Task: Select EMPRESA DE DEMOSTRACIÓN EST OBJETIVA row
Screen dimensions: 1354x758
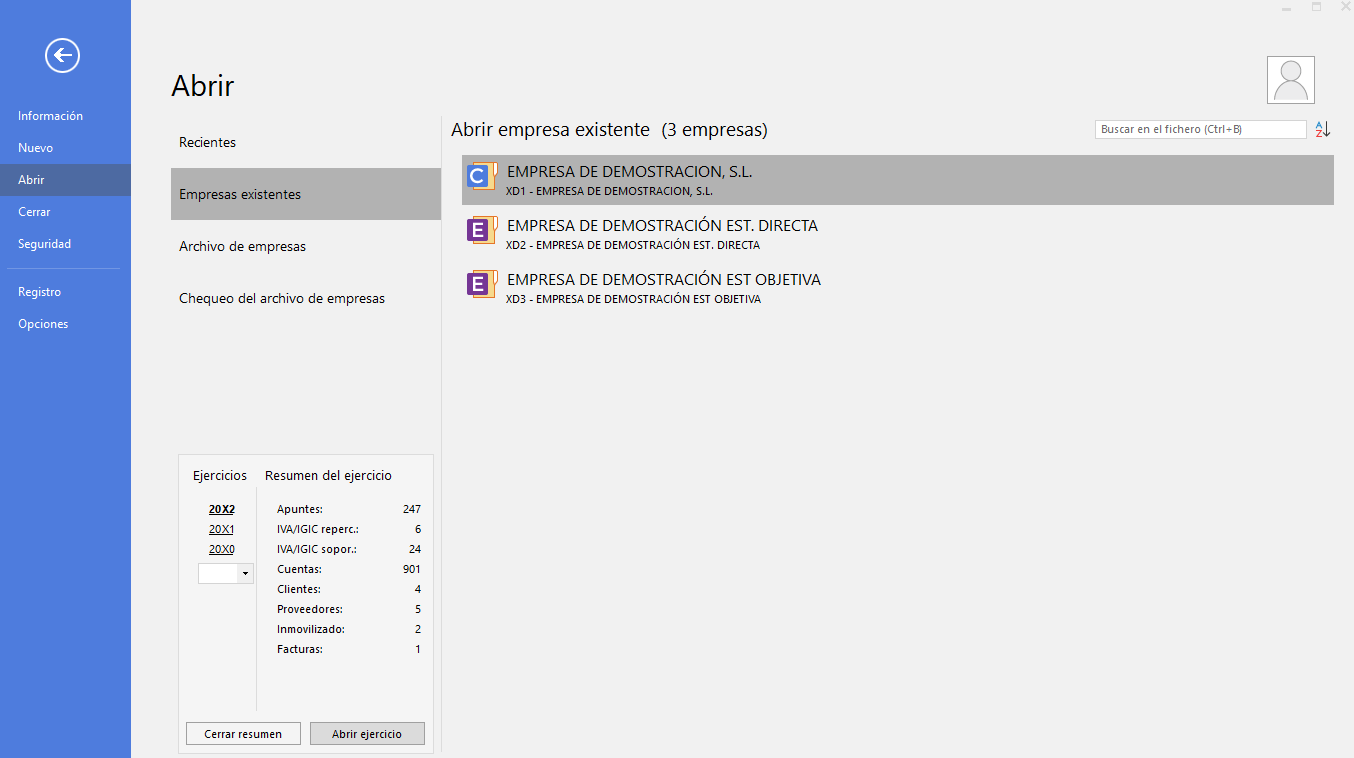Action: [898, 288]
